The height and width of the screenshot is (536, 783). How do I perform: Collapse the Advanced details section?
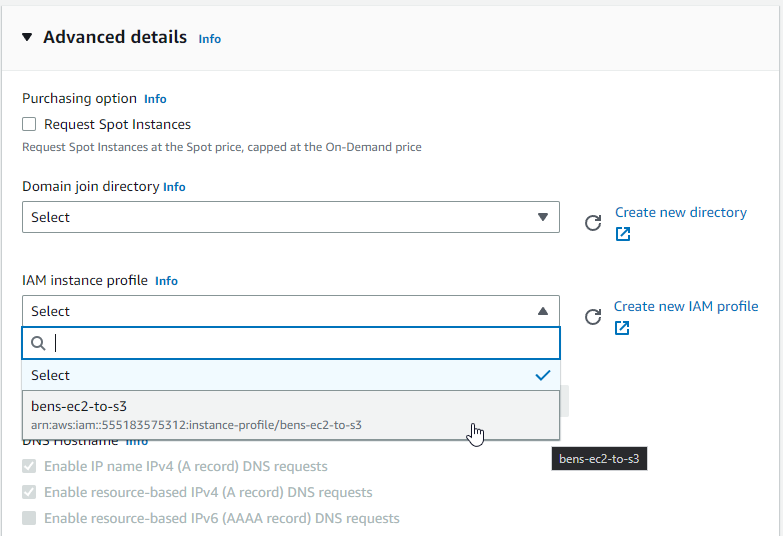27,37
